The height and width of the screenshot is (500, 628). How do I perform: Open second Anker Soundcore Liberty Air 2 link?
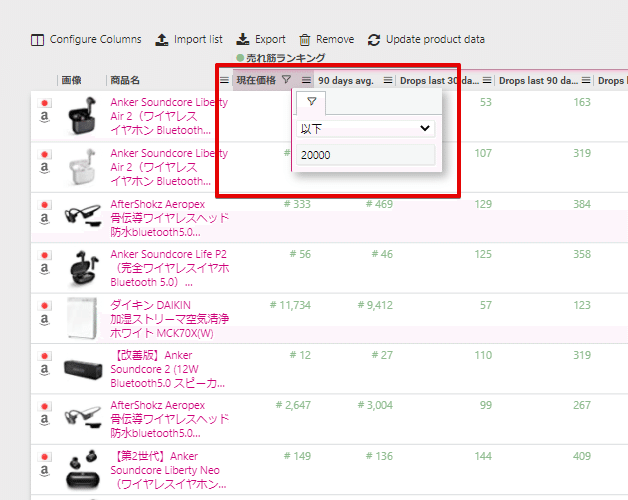169,167
